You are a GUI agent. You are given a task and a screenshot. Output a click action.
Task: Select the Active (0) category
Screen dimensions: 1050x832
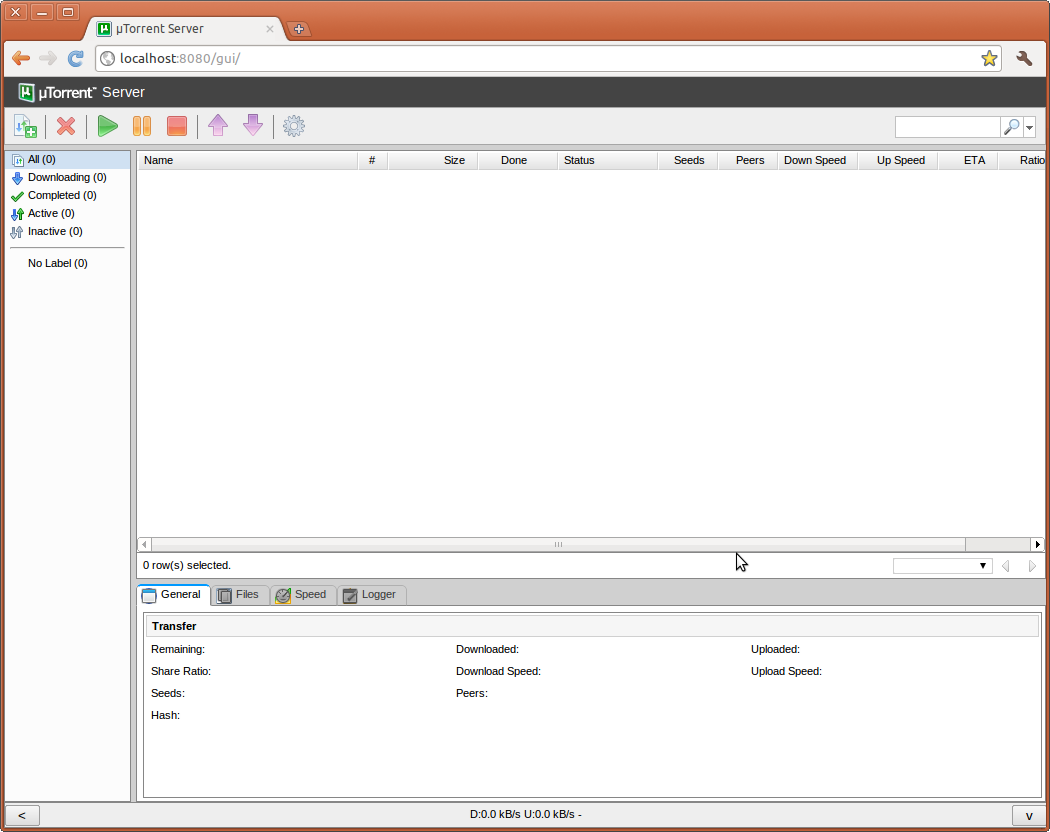click(68, 214)
